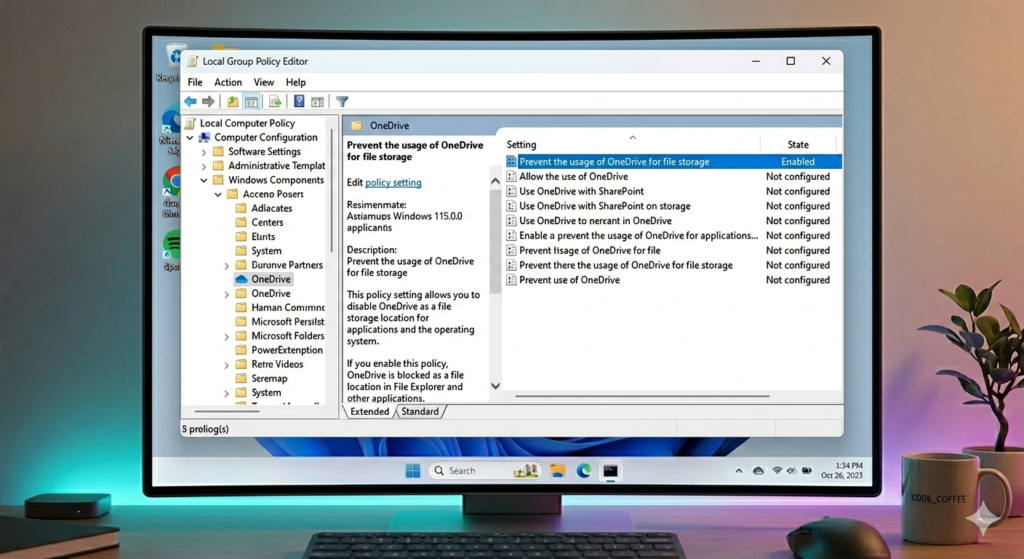Click policy icon beside Use OneDrive with SharePoint
Image resolution: width=1024 pixels, height=559 pixels.
(x=511, y=191)
